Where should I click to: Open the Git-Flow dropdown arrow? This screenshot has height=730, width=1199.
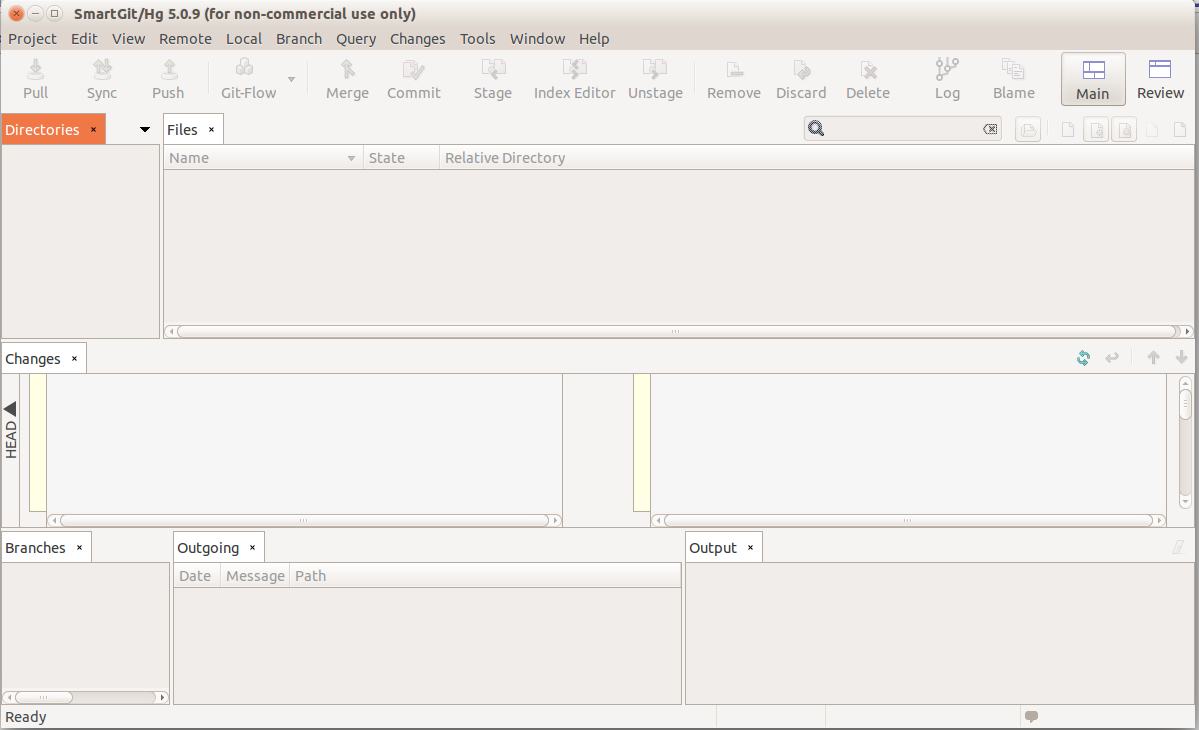tap(291, 79)
